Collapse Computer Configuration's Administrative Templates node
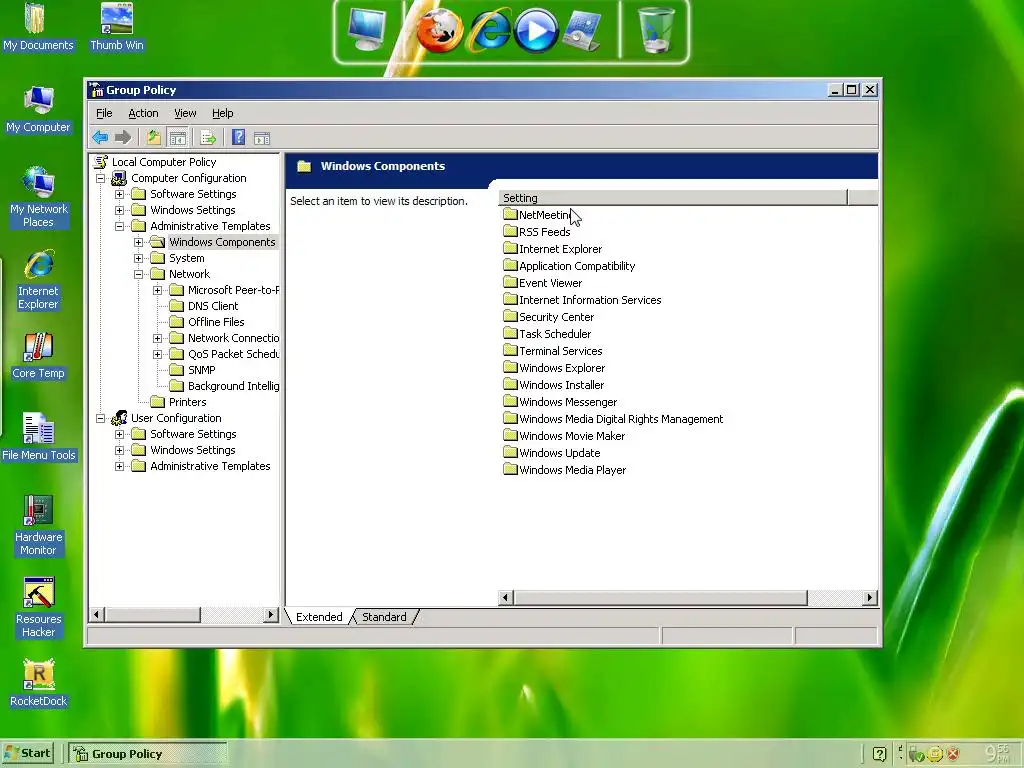Screen dimensions: 1024x768 point(120,227)
